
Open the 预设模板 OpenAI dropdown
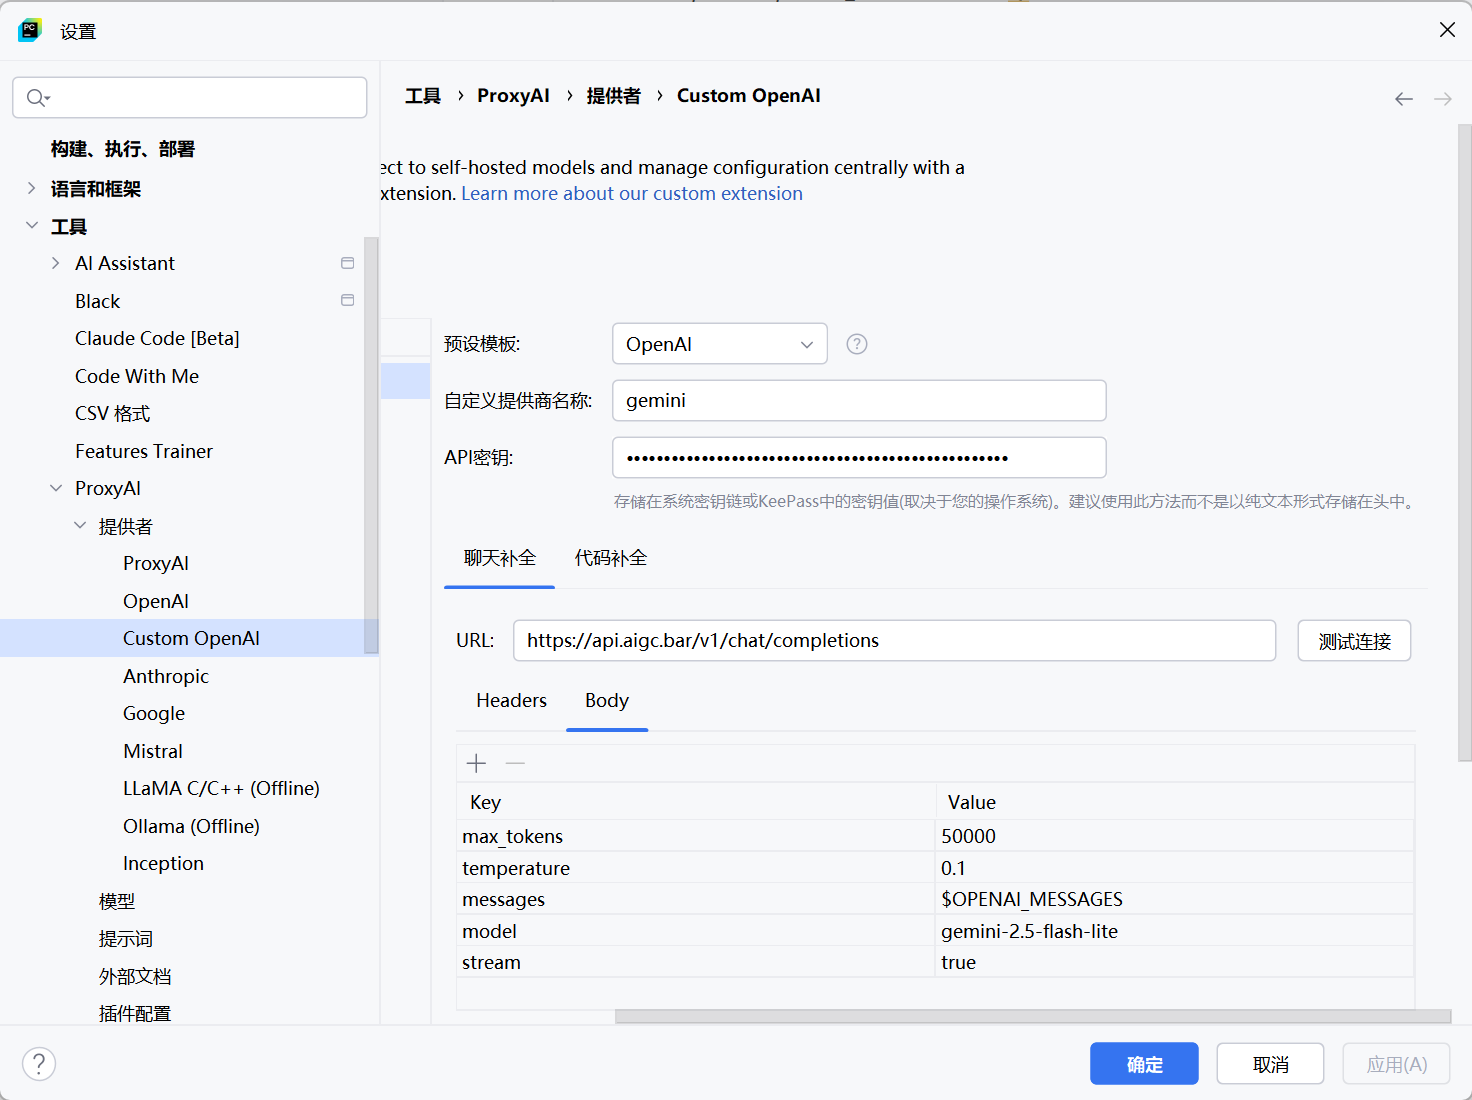pos(720,344)
